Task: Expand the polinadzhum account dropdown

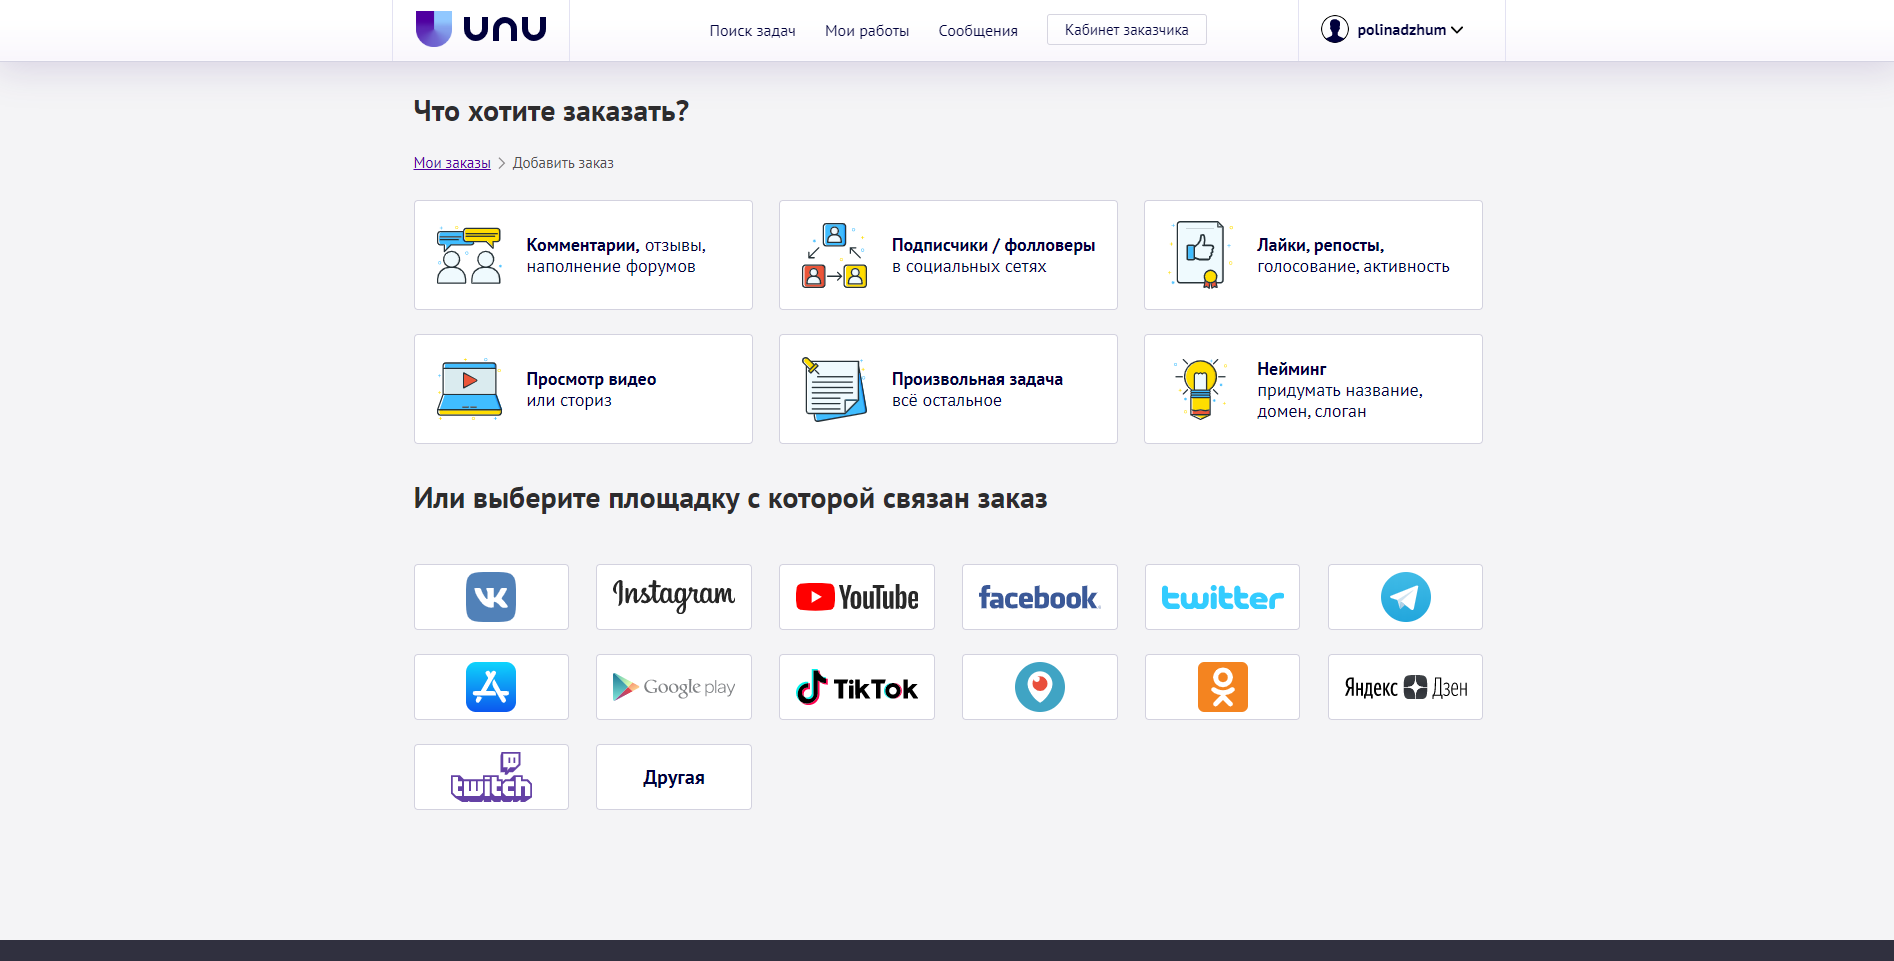Action: click(x=1457, y=30)
